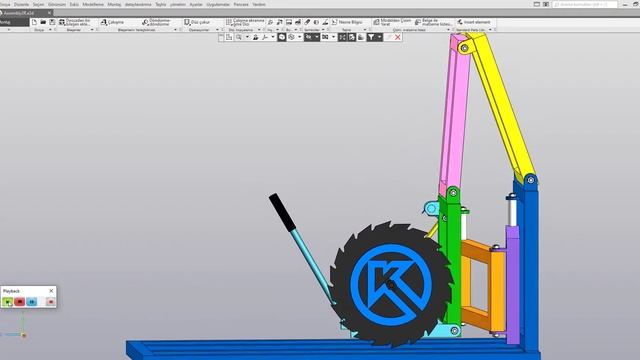This screenshot has width=640, height=360.
Task: Close the Playback panel
Action: click(x=51, y=291)
